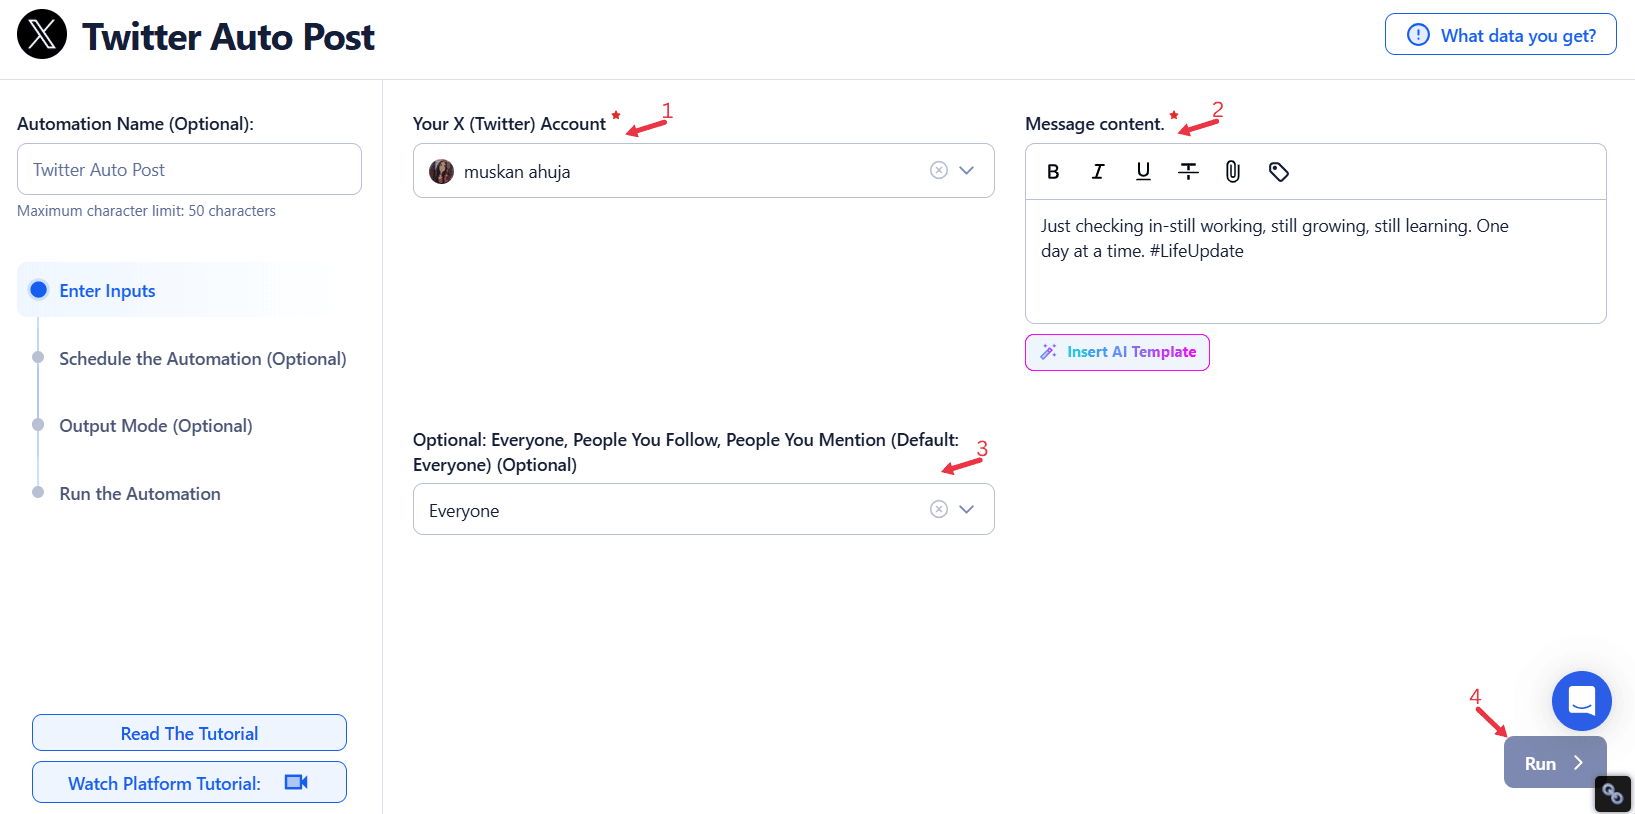Clear the Everyone audience selection
Screen dimensions: 1635x814
938,509
